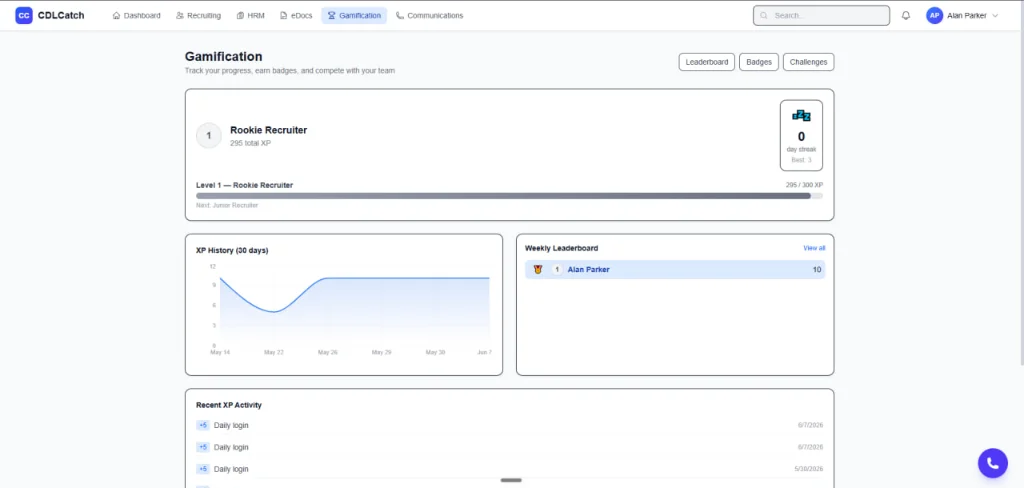Image resolution: width=1024 pixels, height=488 pixels.
Task: Open the HRM menu
Action: 251,16
